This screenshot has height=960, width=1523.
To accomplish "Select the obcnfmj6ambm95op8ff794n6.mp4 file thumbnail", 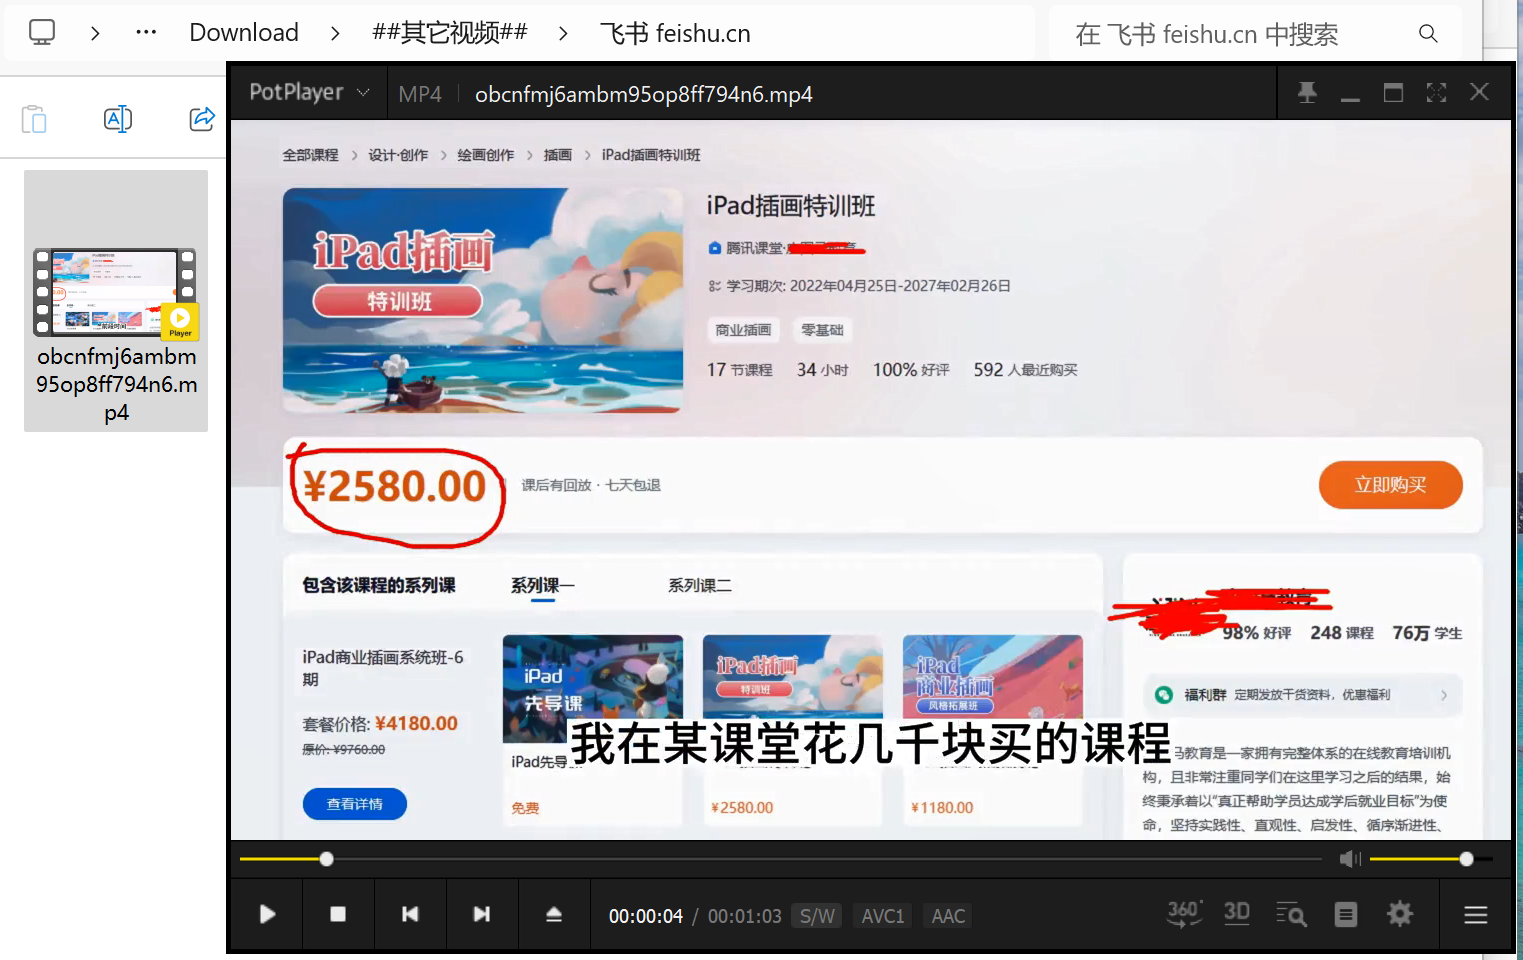I will pos(116,301).
